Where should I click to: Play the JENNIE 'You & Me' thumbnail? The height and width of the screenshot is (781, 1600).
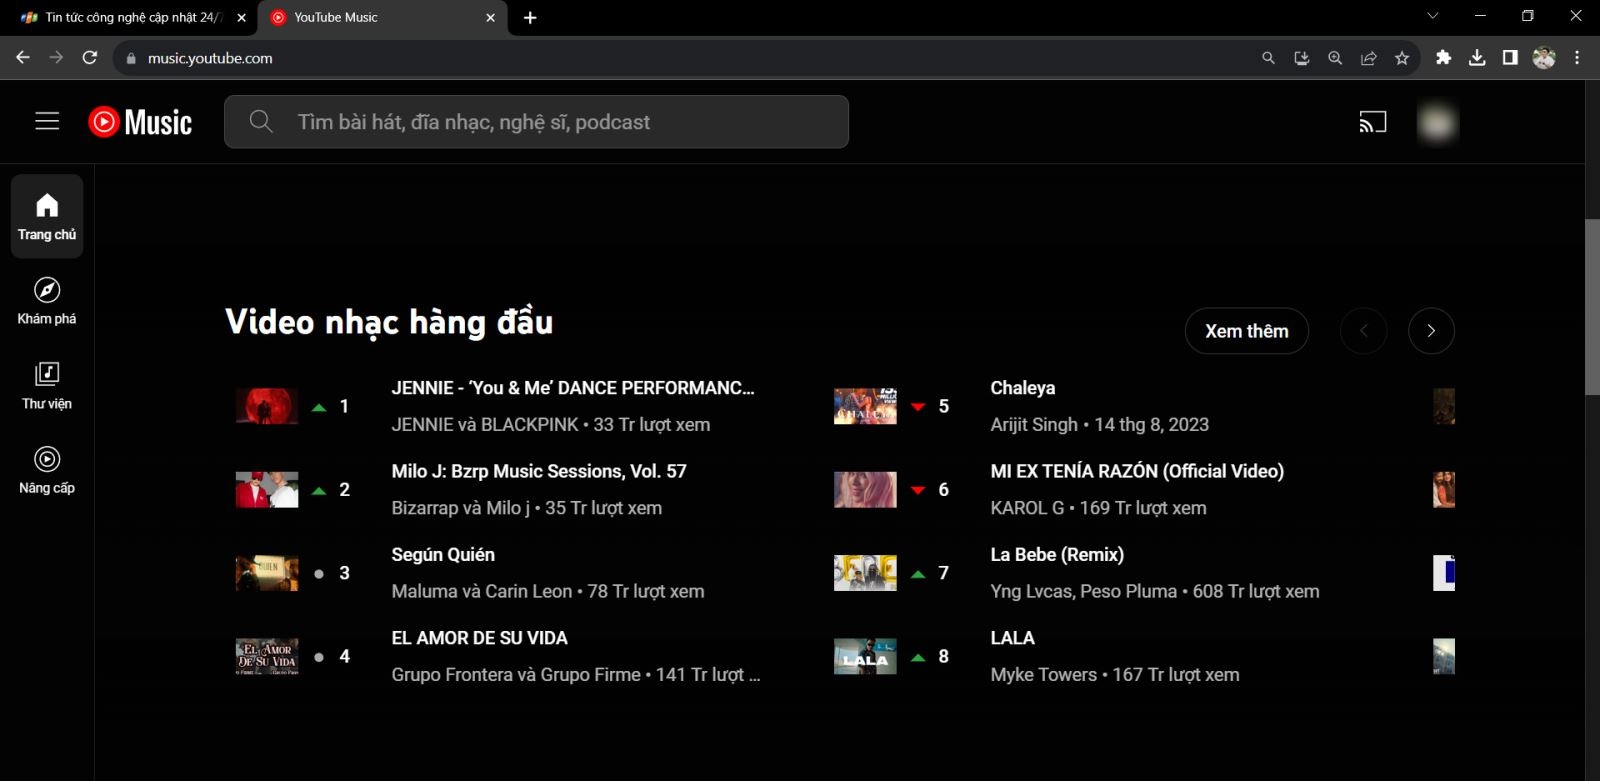point(267,406)
